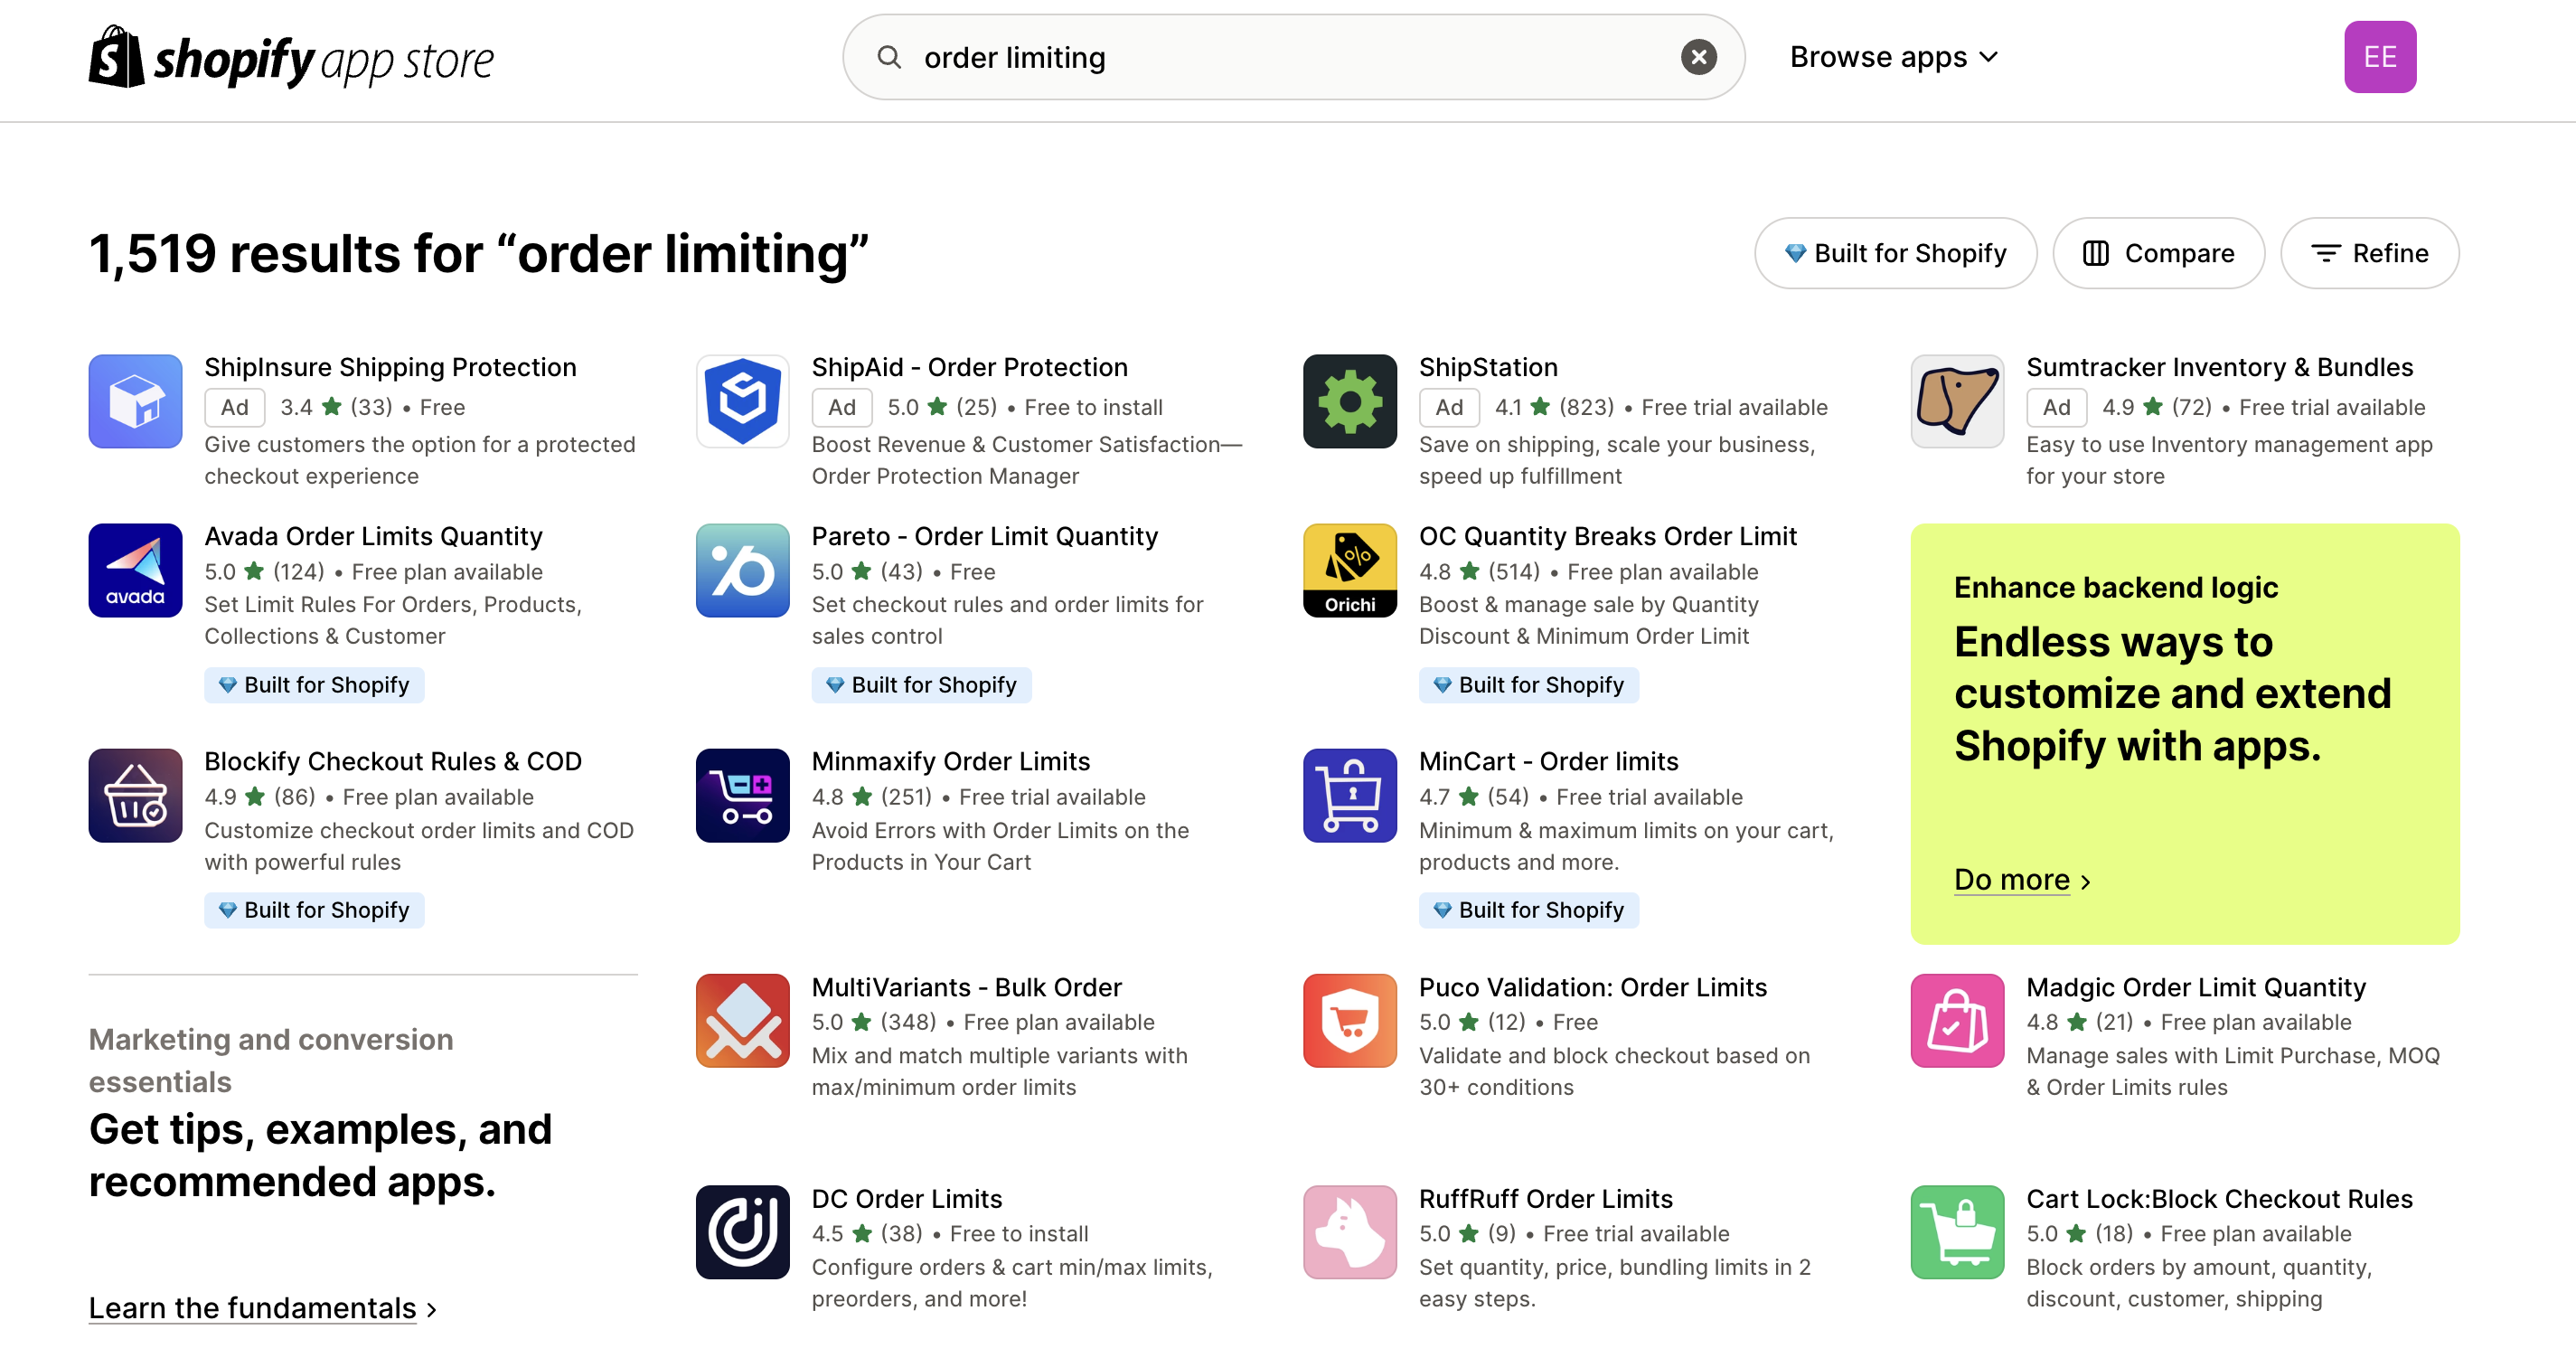
Task: Open the Cart Lock green cart icon
Action: pos(1957,1232)
